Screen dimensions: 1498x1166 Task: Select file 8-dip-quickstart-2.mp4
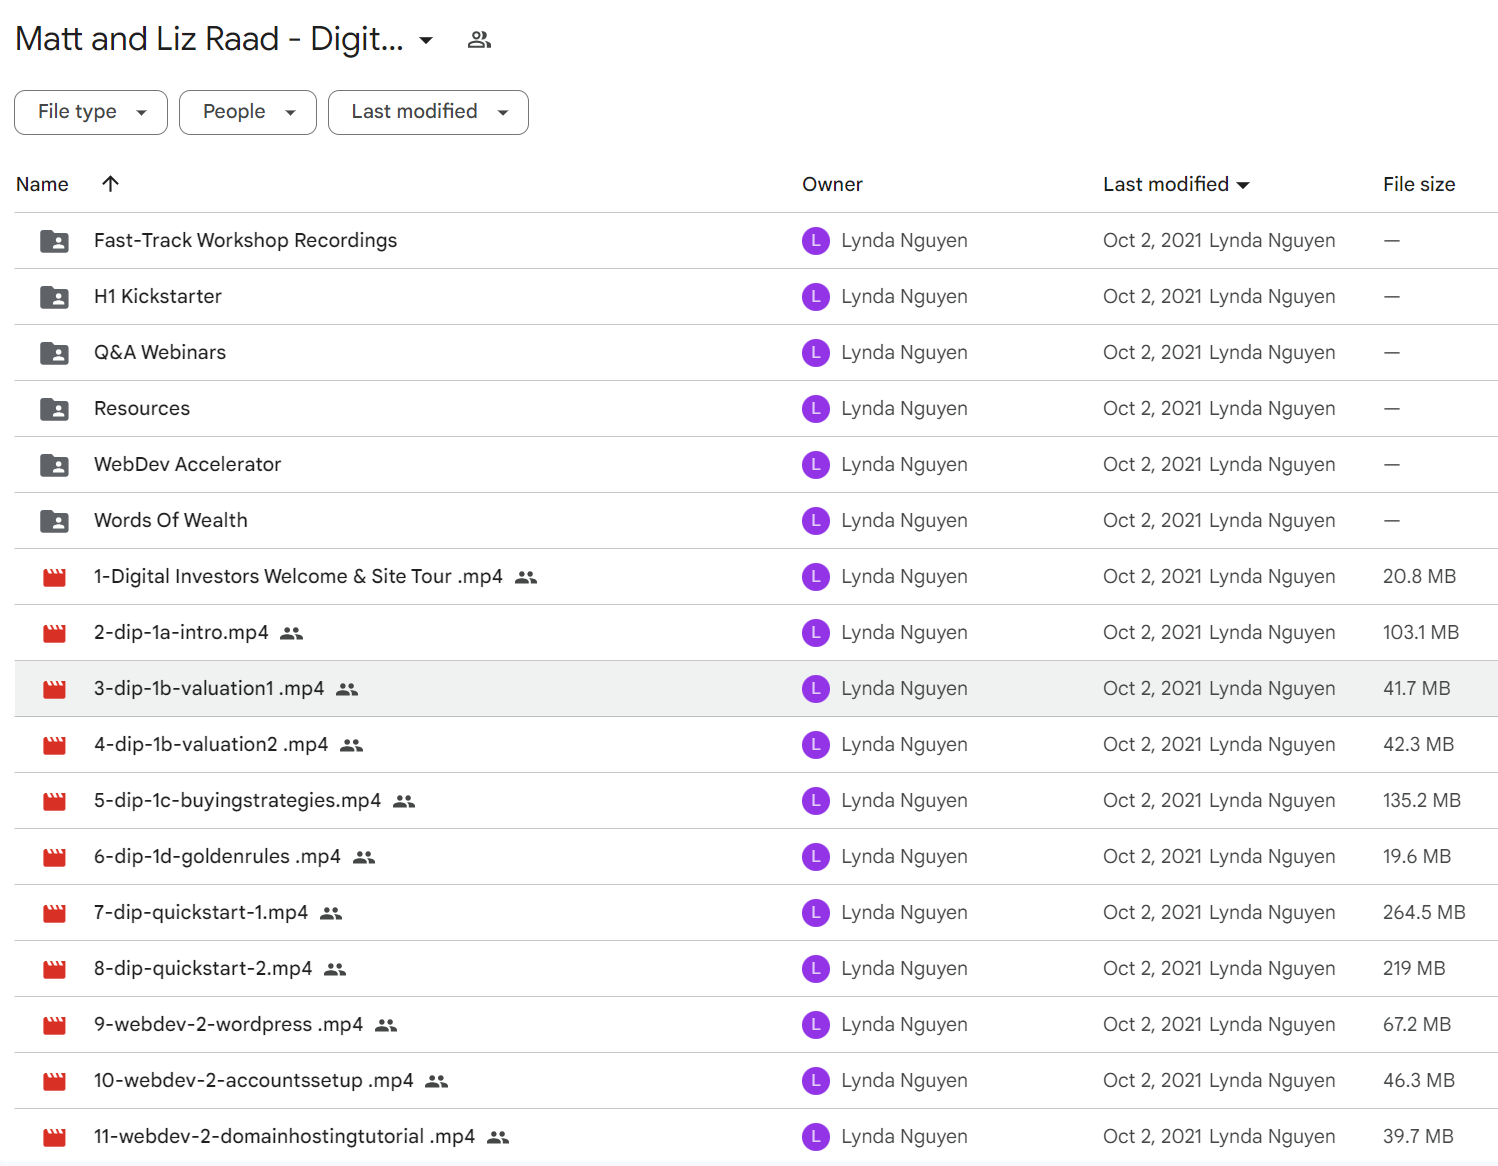[203, 968]
